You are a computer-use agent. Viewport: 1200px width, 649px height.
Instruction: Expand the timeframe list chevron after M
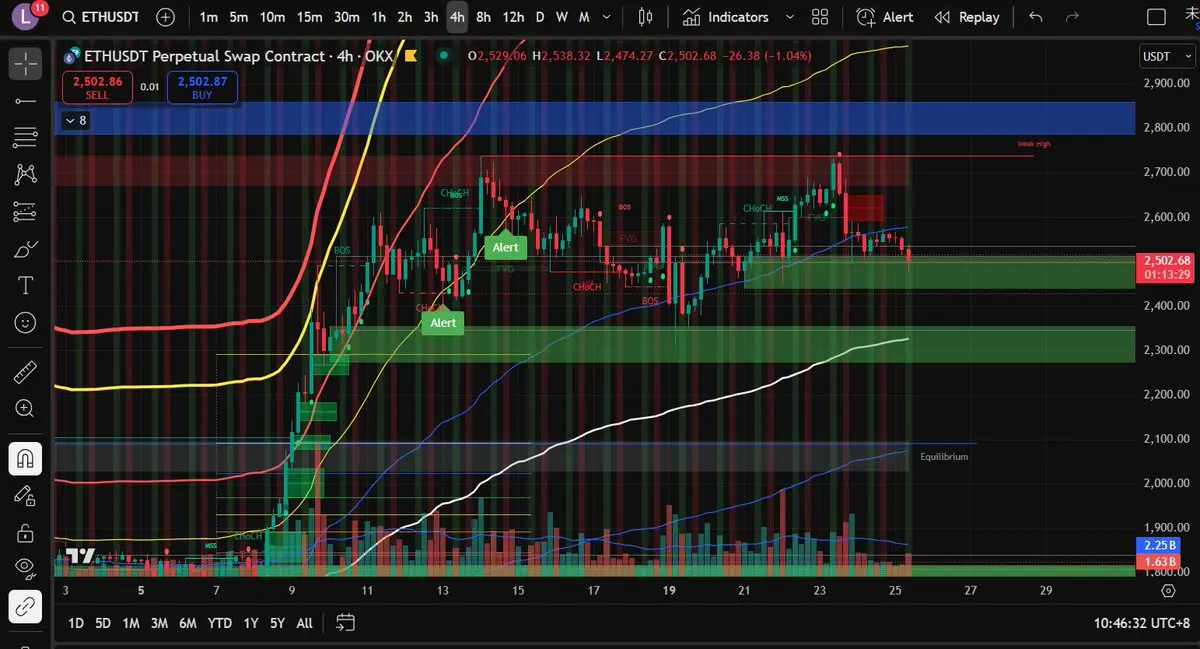tap(609, 17)
